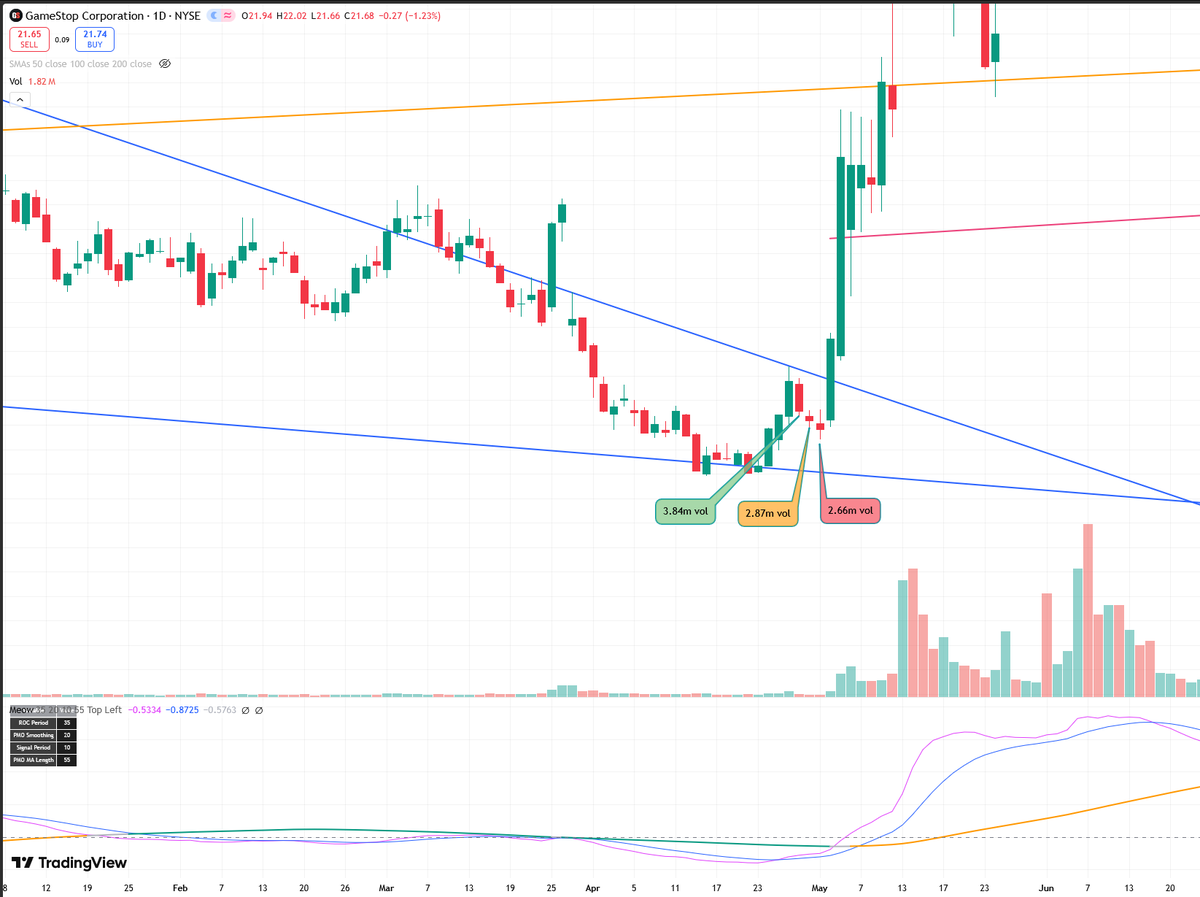Select the pink horizontal trendline

(1015, 226)
